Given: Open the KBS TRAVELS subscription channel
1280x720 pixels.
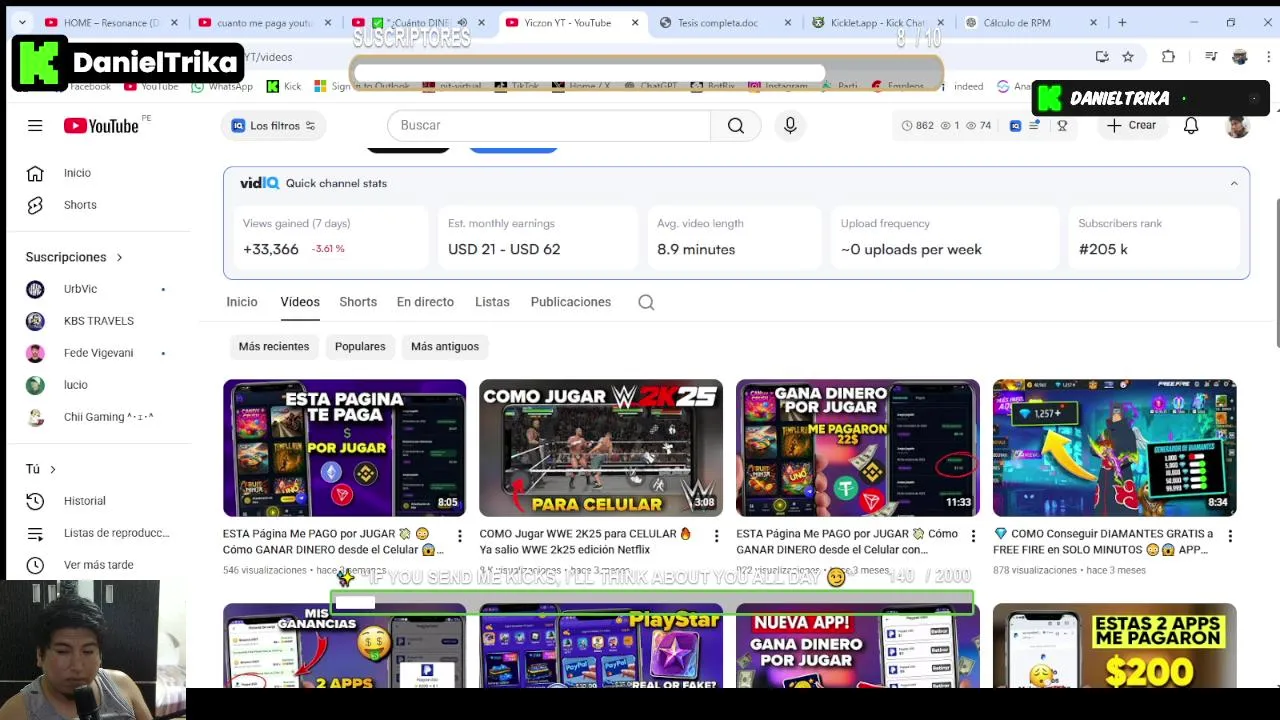Looking at the screenshot, I should coord(97,321).
